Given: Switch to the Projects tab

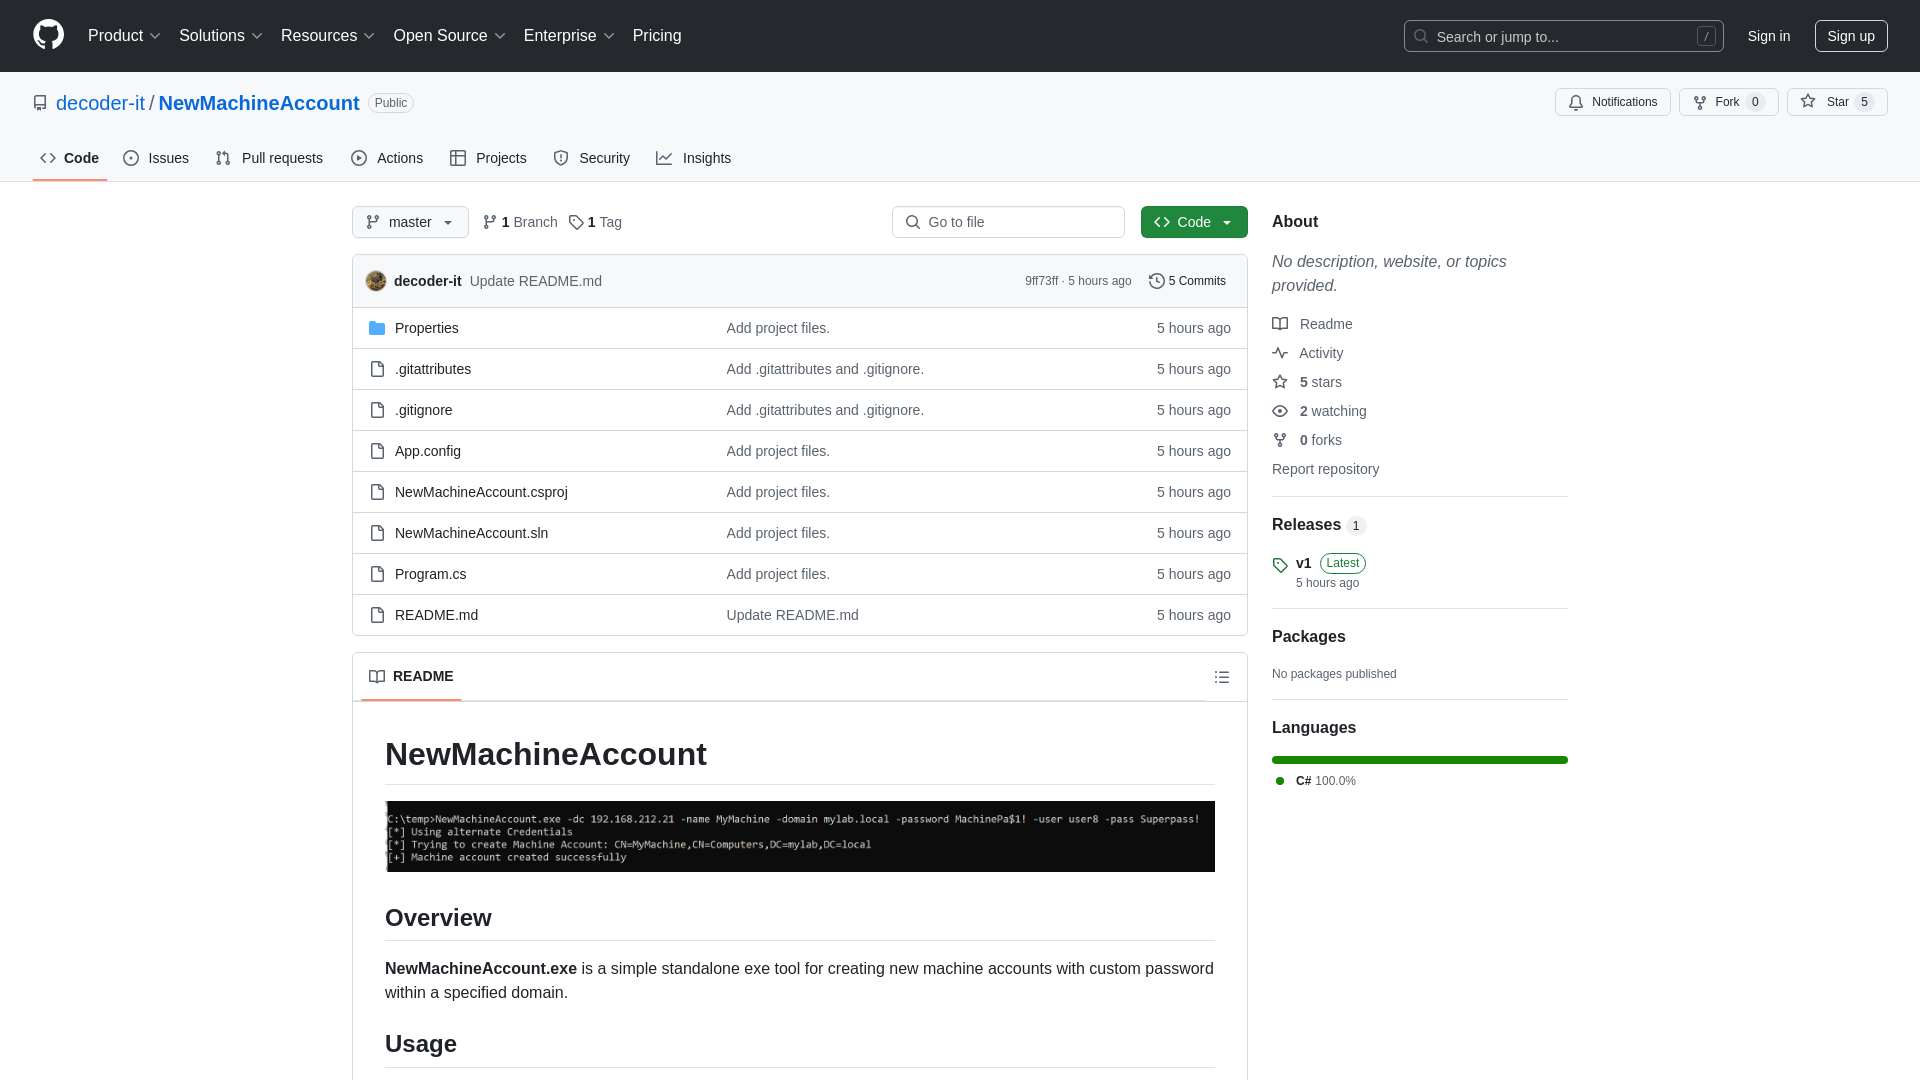Looking at the screenshot, I should [x=488, y=158].
